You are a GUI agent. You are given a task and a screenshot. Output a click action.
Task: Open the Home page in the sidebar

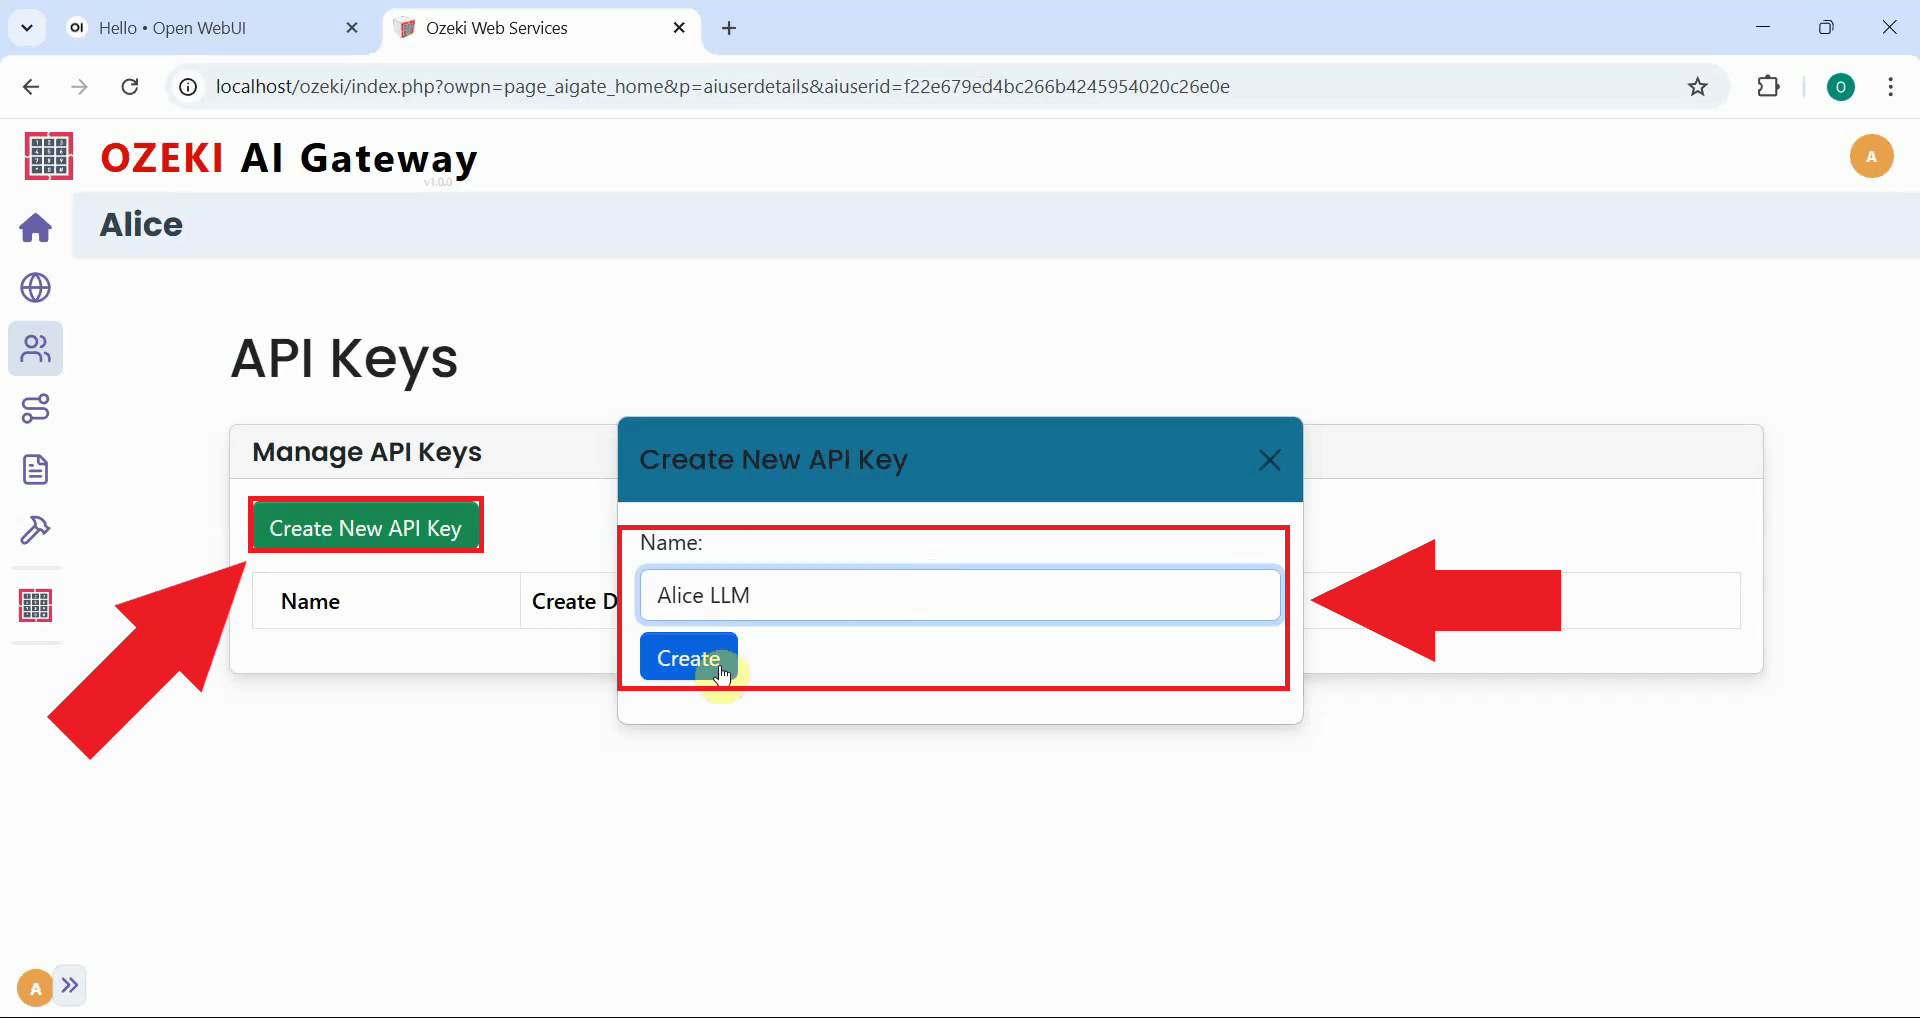(x=35, y=228)
